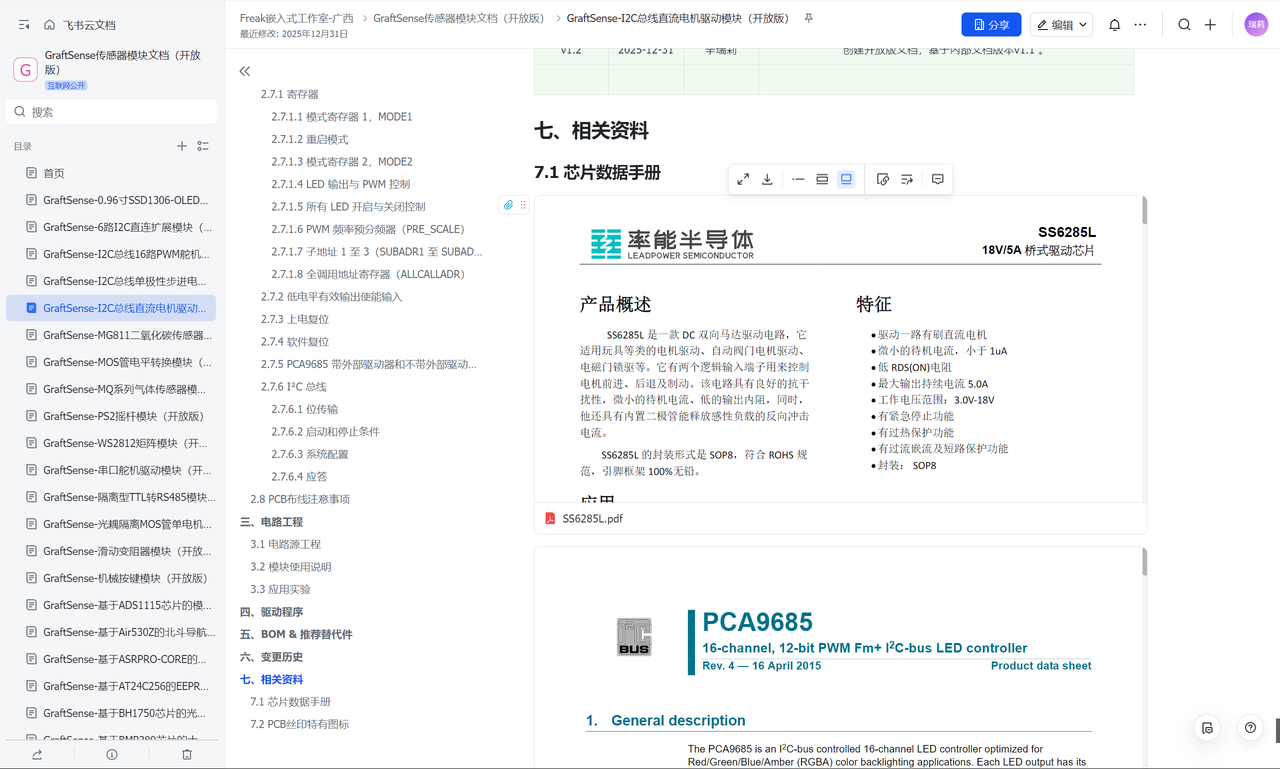
Task: Click the search magnifier in top bar
Action: pos(1184,25)
